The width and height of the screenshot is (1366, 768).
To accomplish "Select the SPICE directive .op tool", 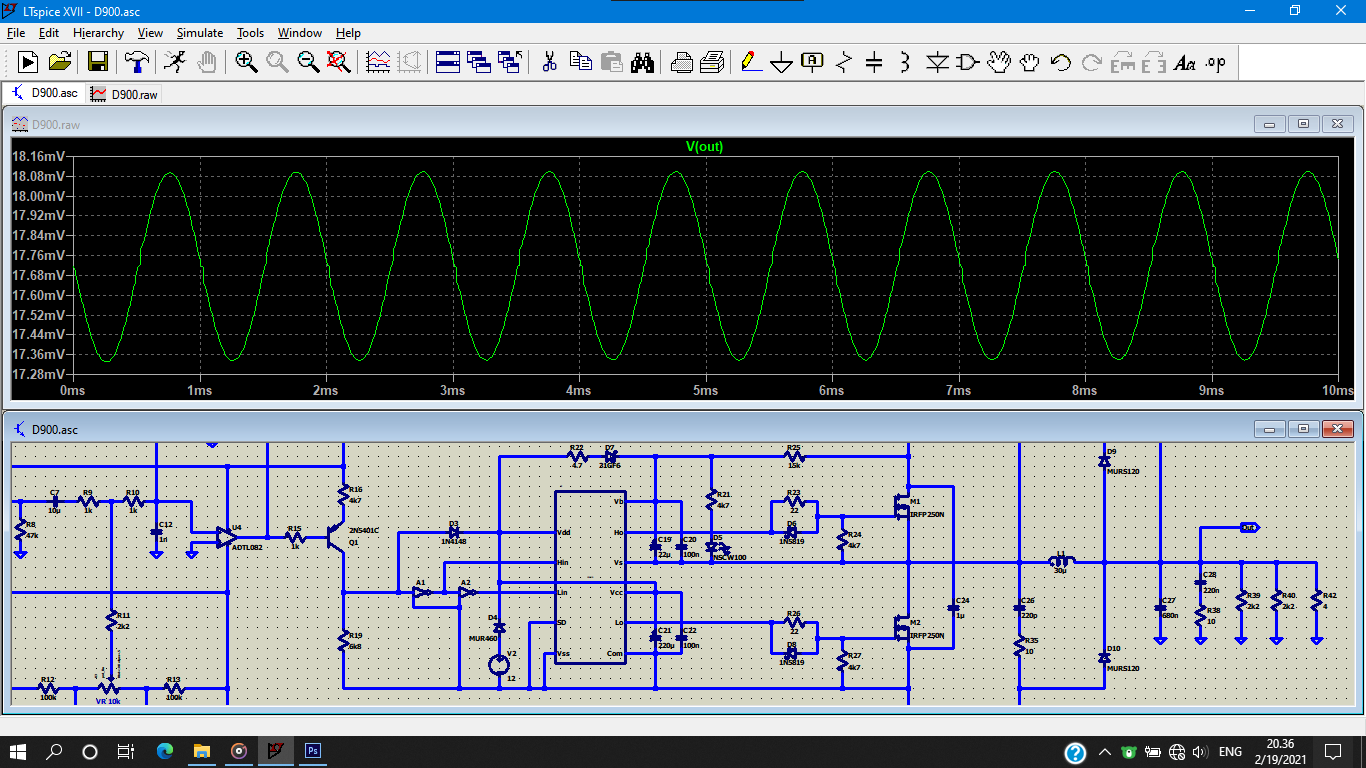I will tap(1216, 62).
